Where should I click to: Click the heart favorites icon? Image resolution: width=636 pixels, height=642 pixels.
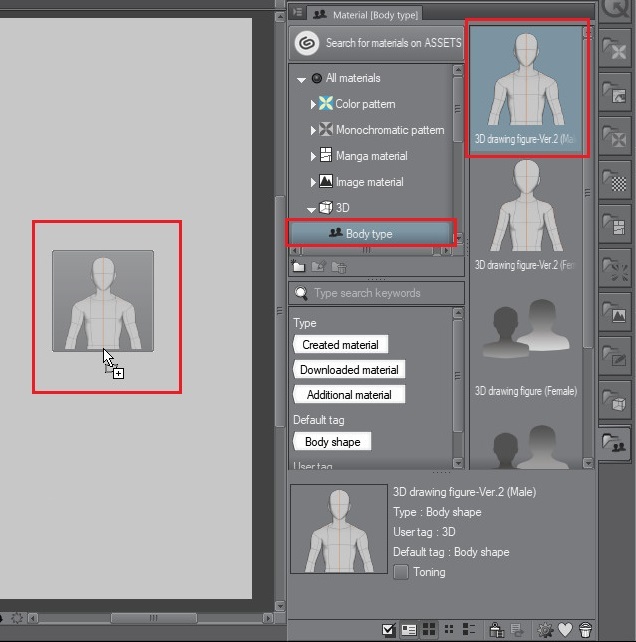tap(566, 630)
